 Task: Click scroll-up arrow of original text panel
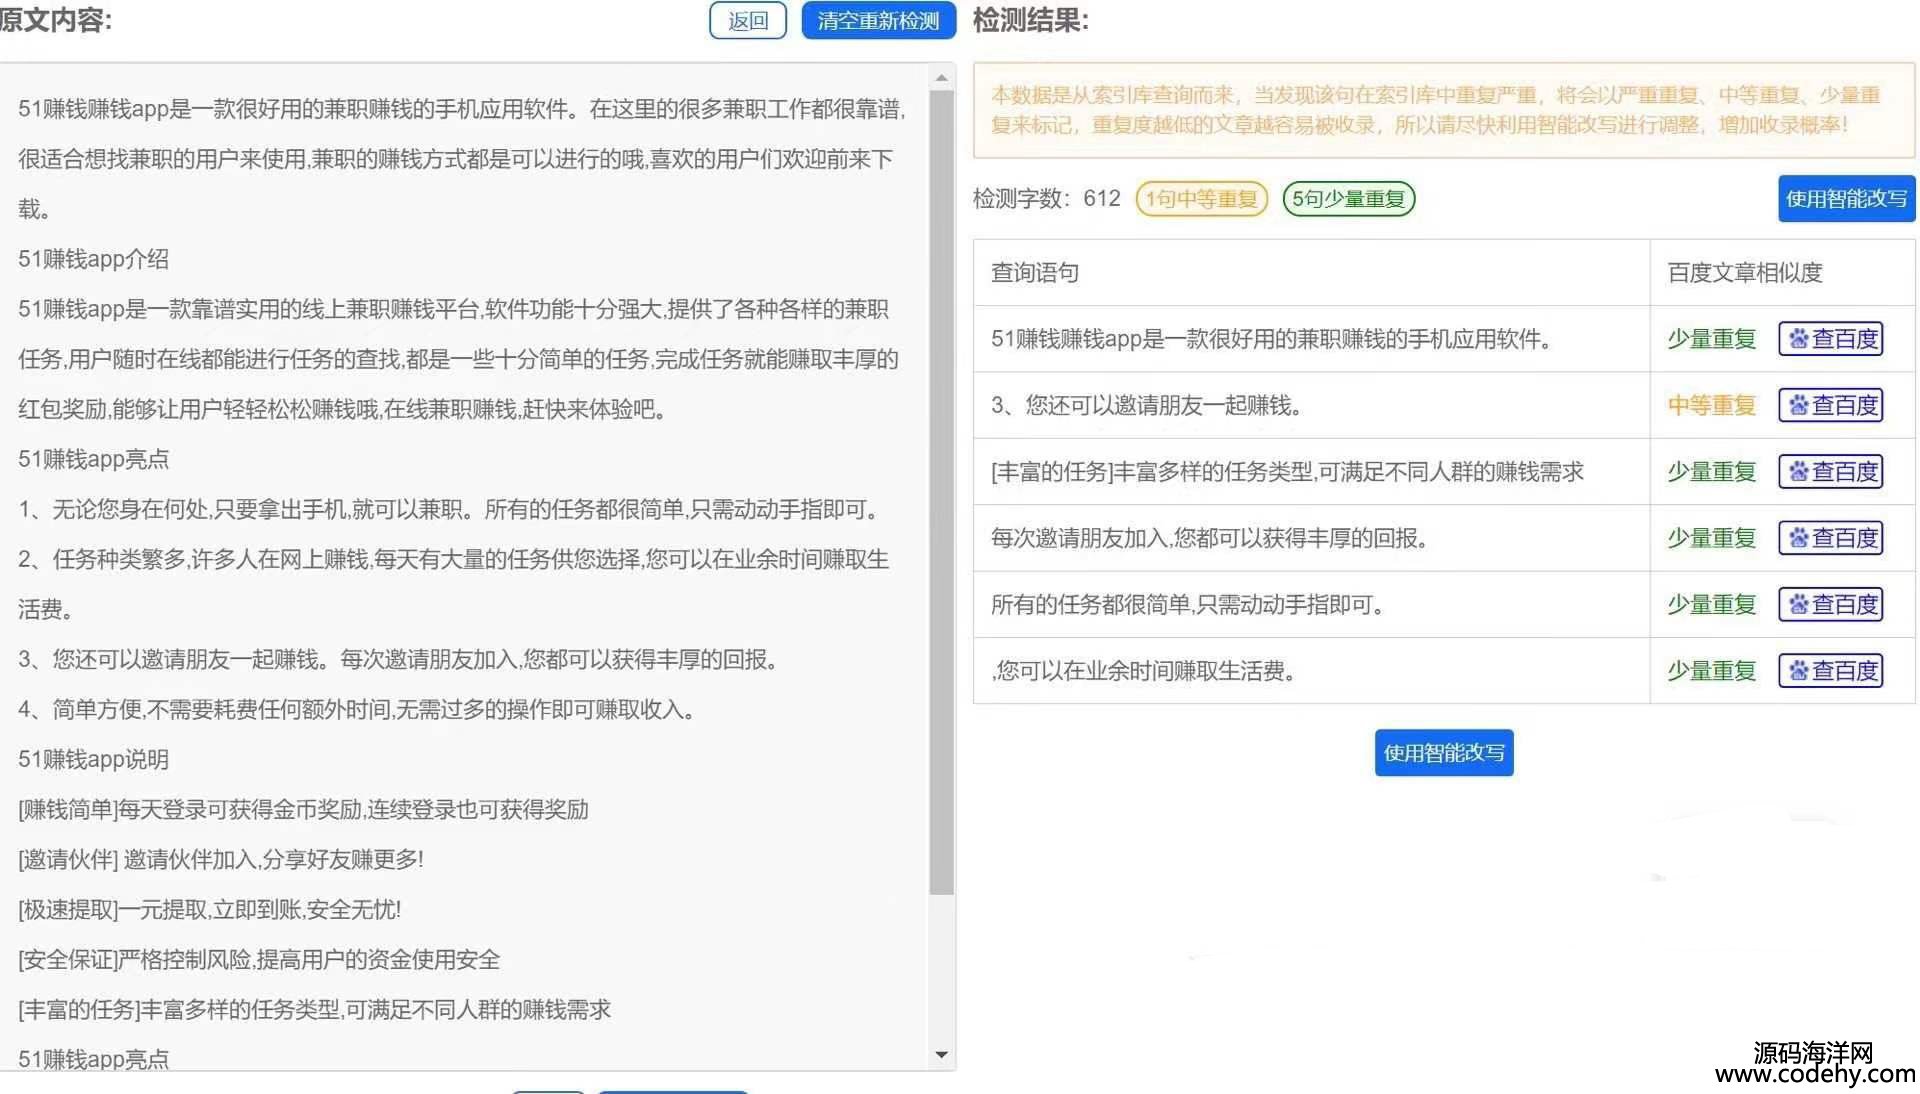click(941, 78)
